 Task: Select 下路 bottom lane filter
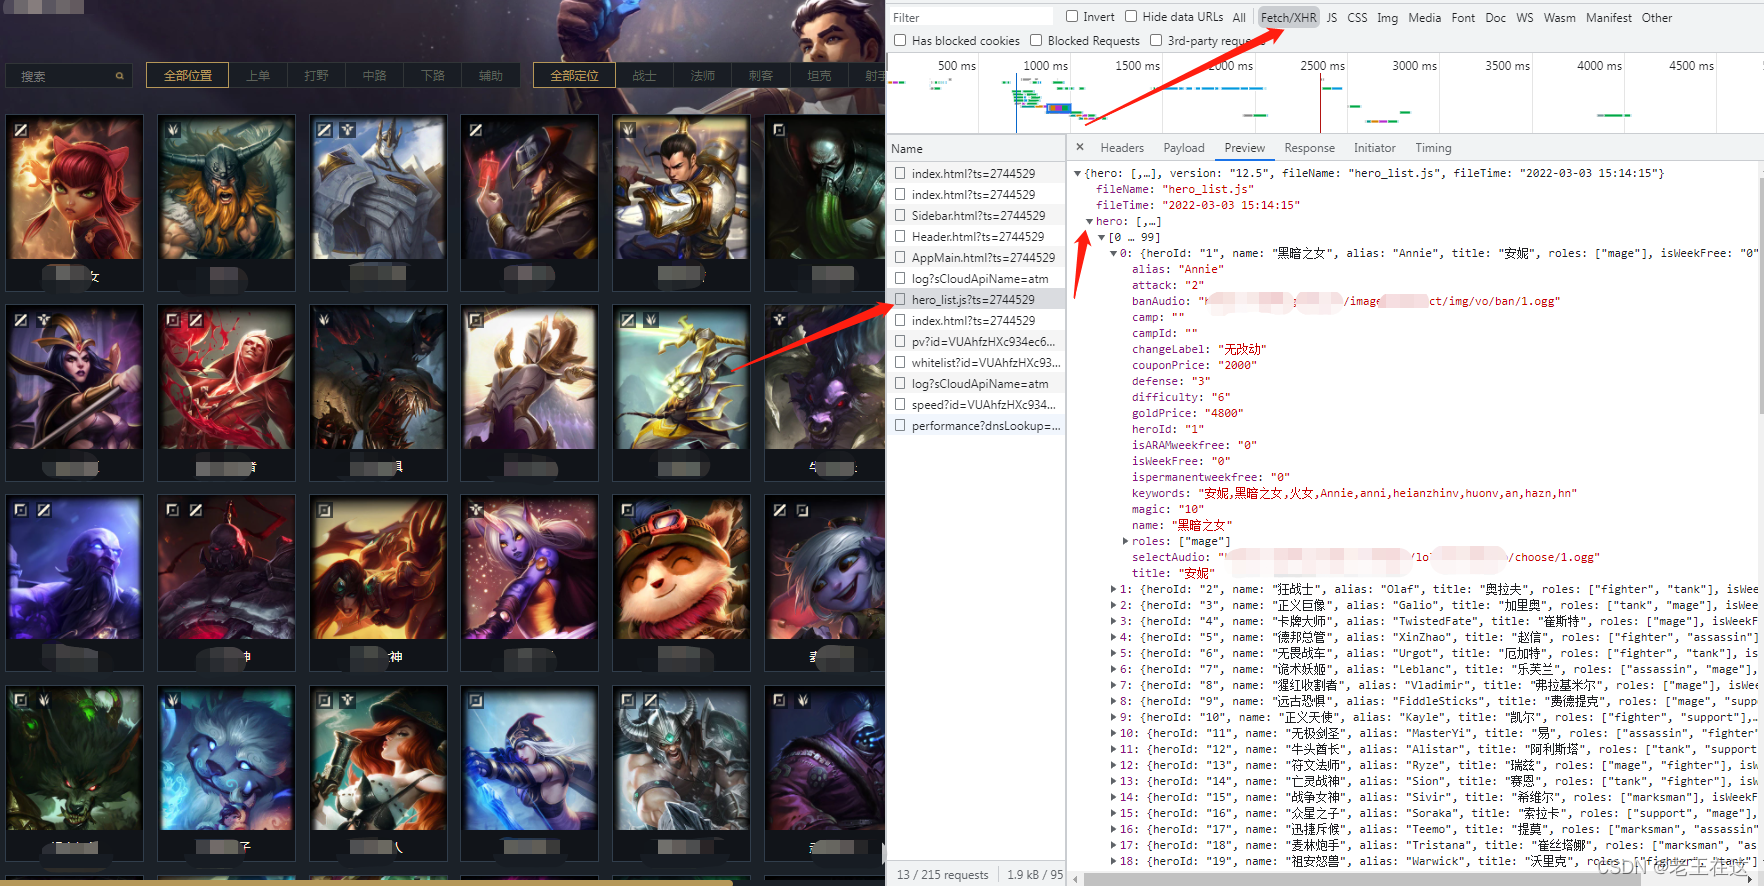point(432,75)
